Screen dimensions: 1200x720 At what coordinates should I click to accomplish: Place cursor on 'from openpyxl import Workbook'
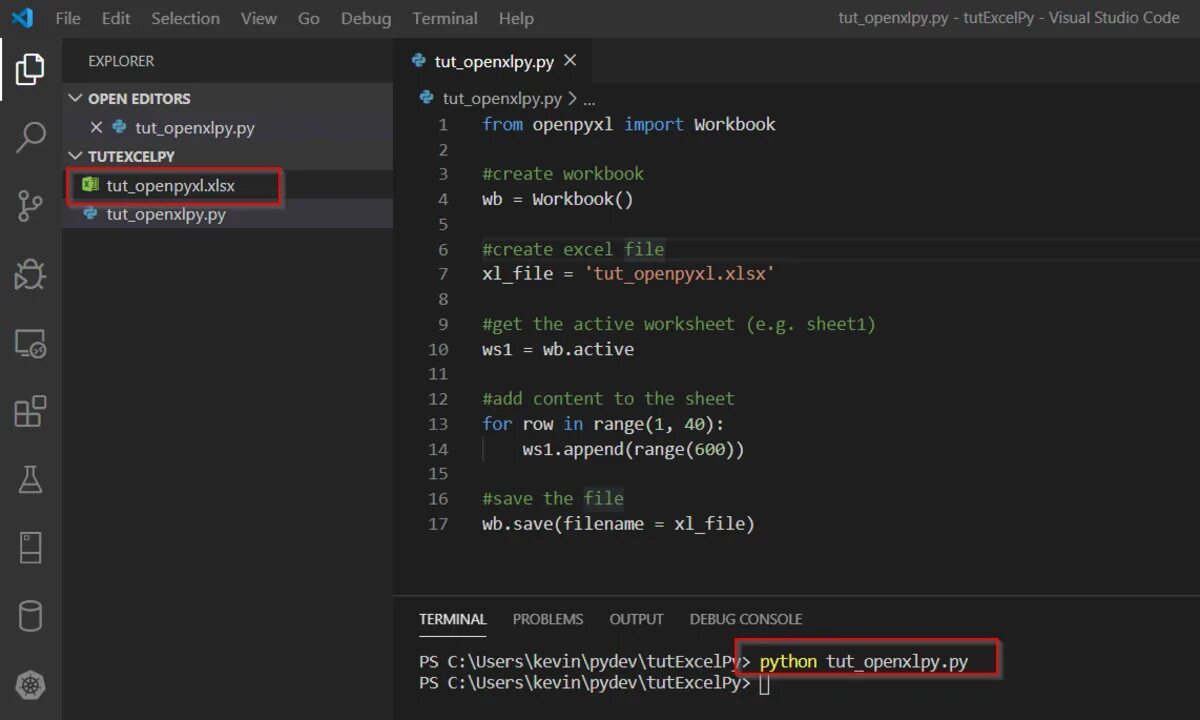pos(629,124)
